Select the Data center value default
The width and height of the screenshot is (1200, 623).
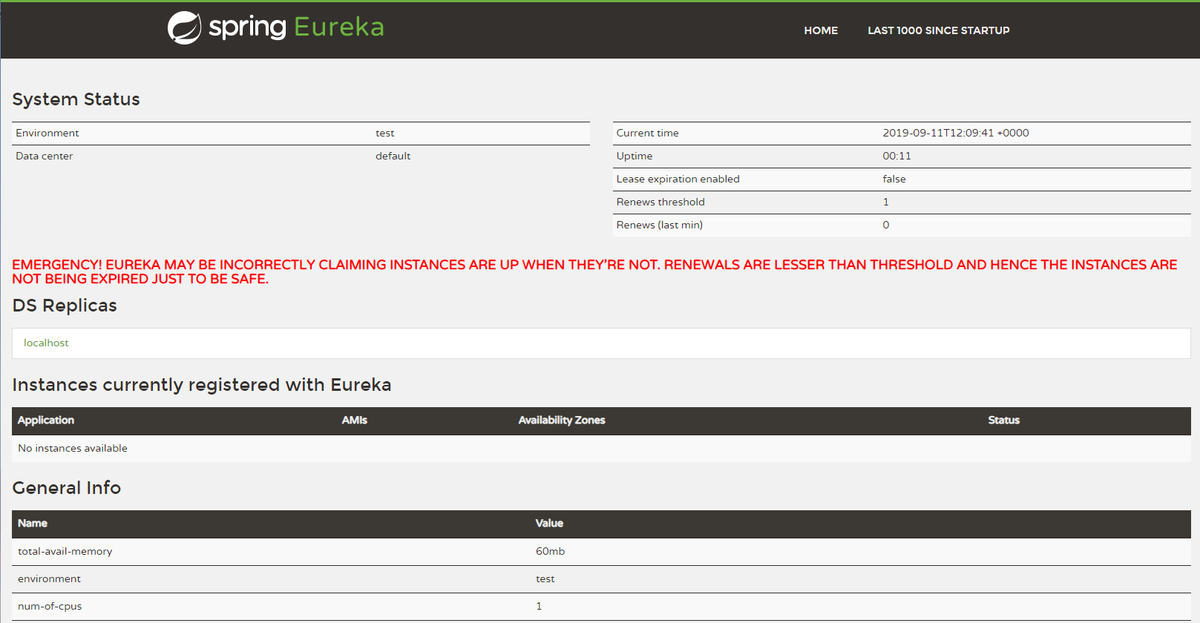coord(393,156)
